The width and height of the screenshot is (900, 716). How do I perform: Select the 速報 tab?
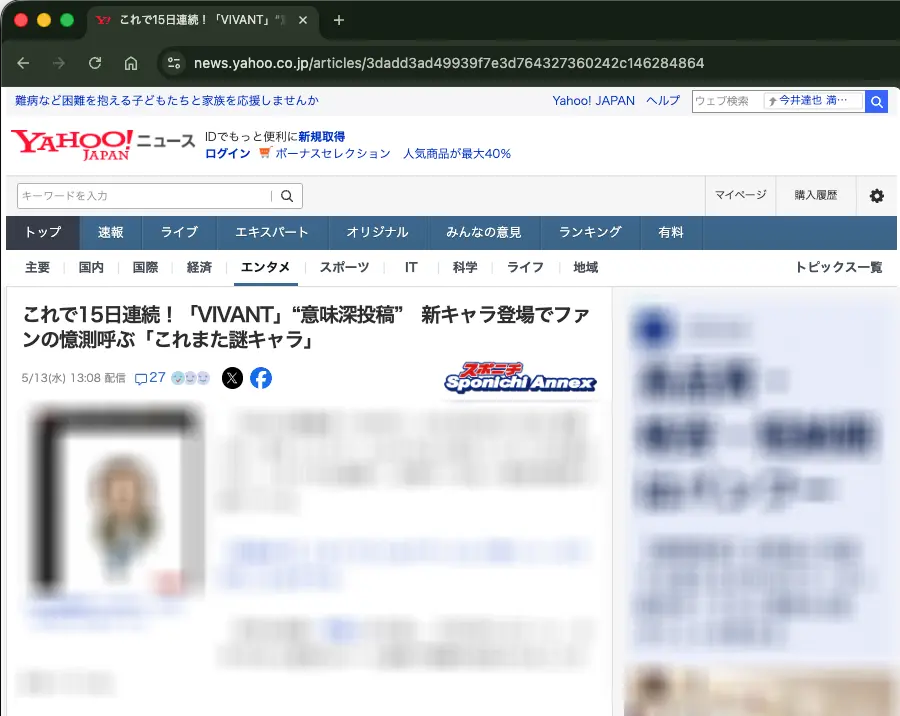[x=111, y=233]
